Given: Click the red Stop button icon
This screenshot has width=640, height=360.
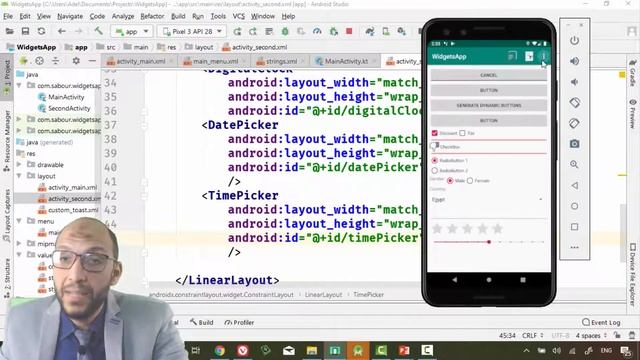Looking at the screenshot, I should pyautogui.click(x=349, y=31).
